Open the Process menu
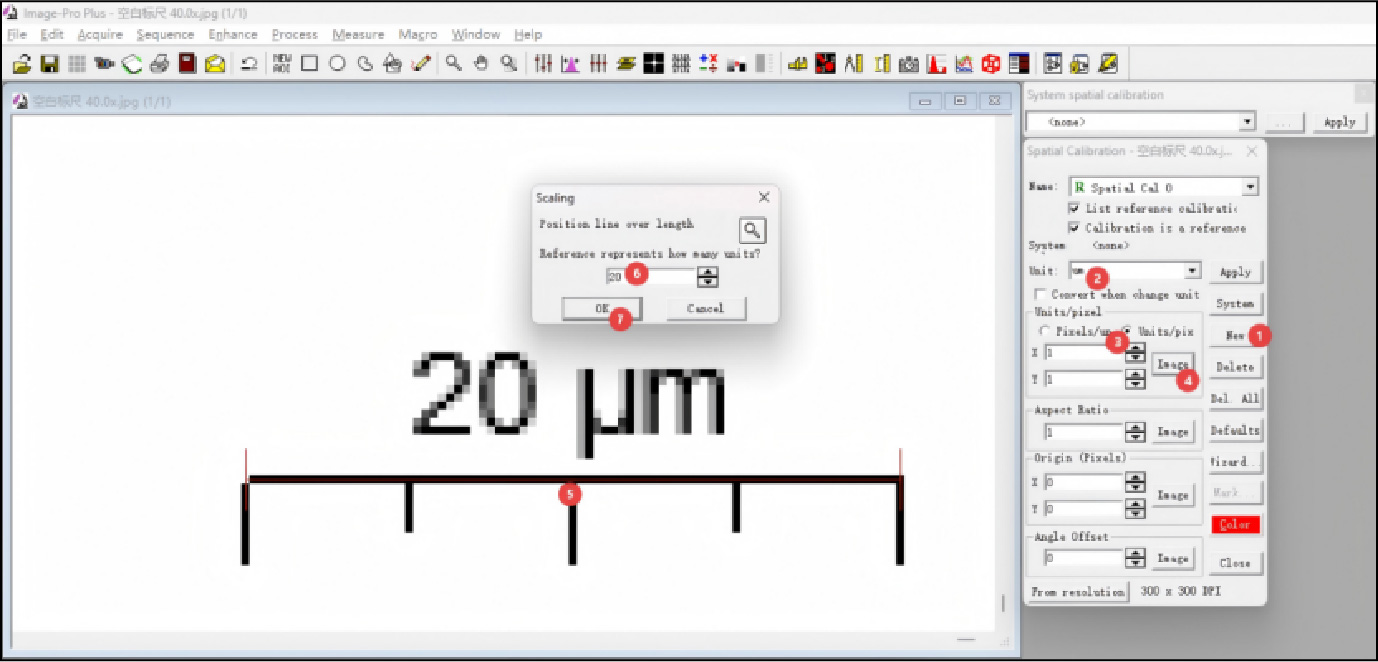The height and width of the screenshot is (662, 1378). point(294,34)
